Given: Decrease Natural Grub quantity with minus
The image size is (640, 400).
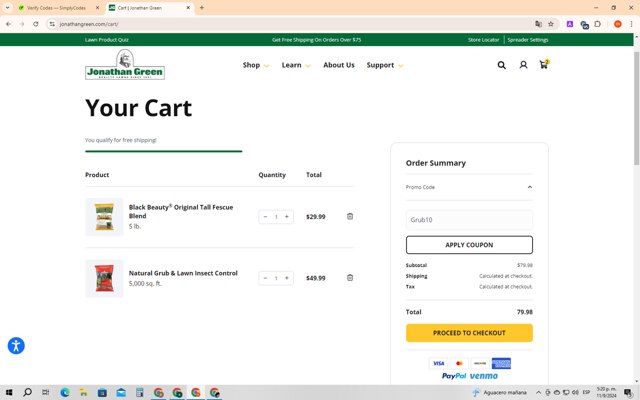Looking at the screenshot, I should (265, 278).
